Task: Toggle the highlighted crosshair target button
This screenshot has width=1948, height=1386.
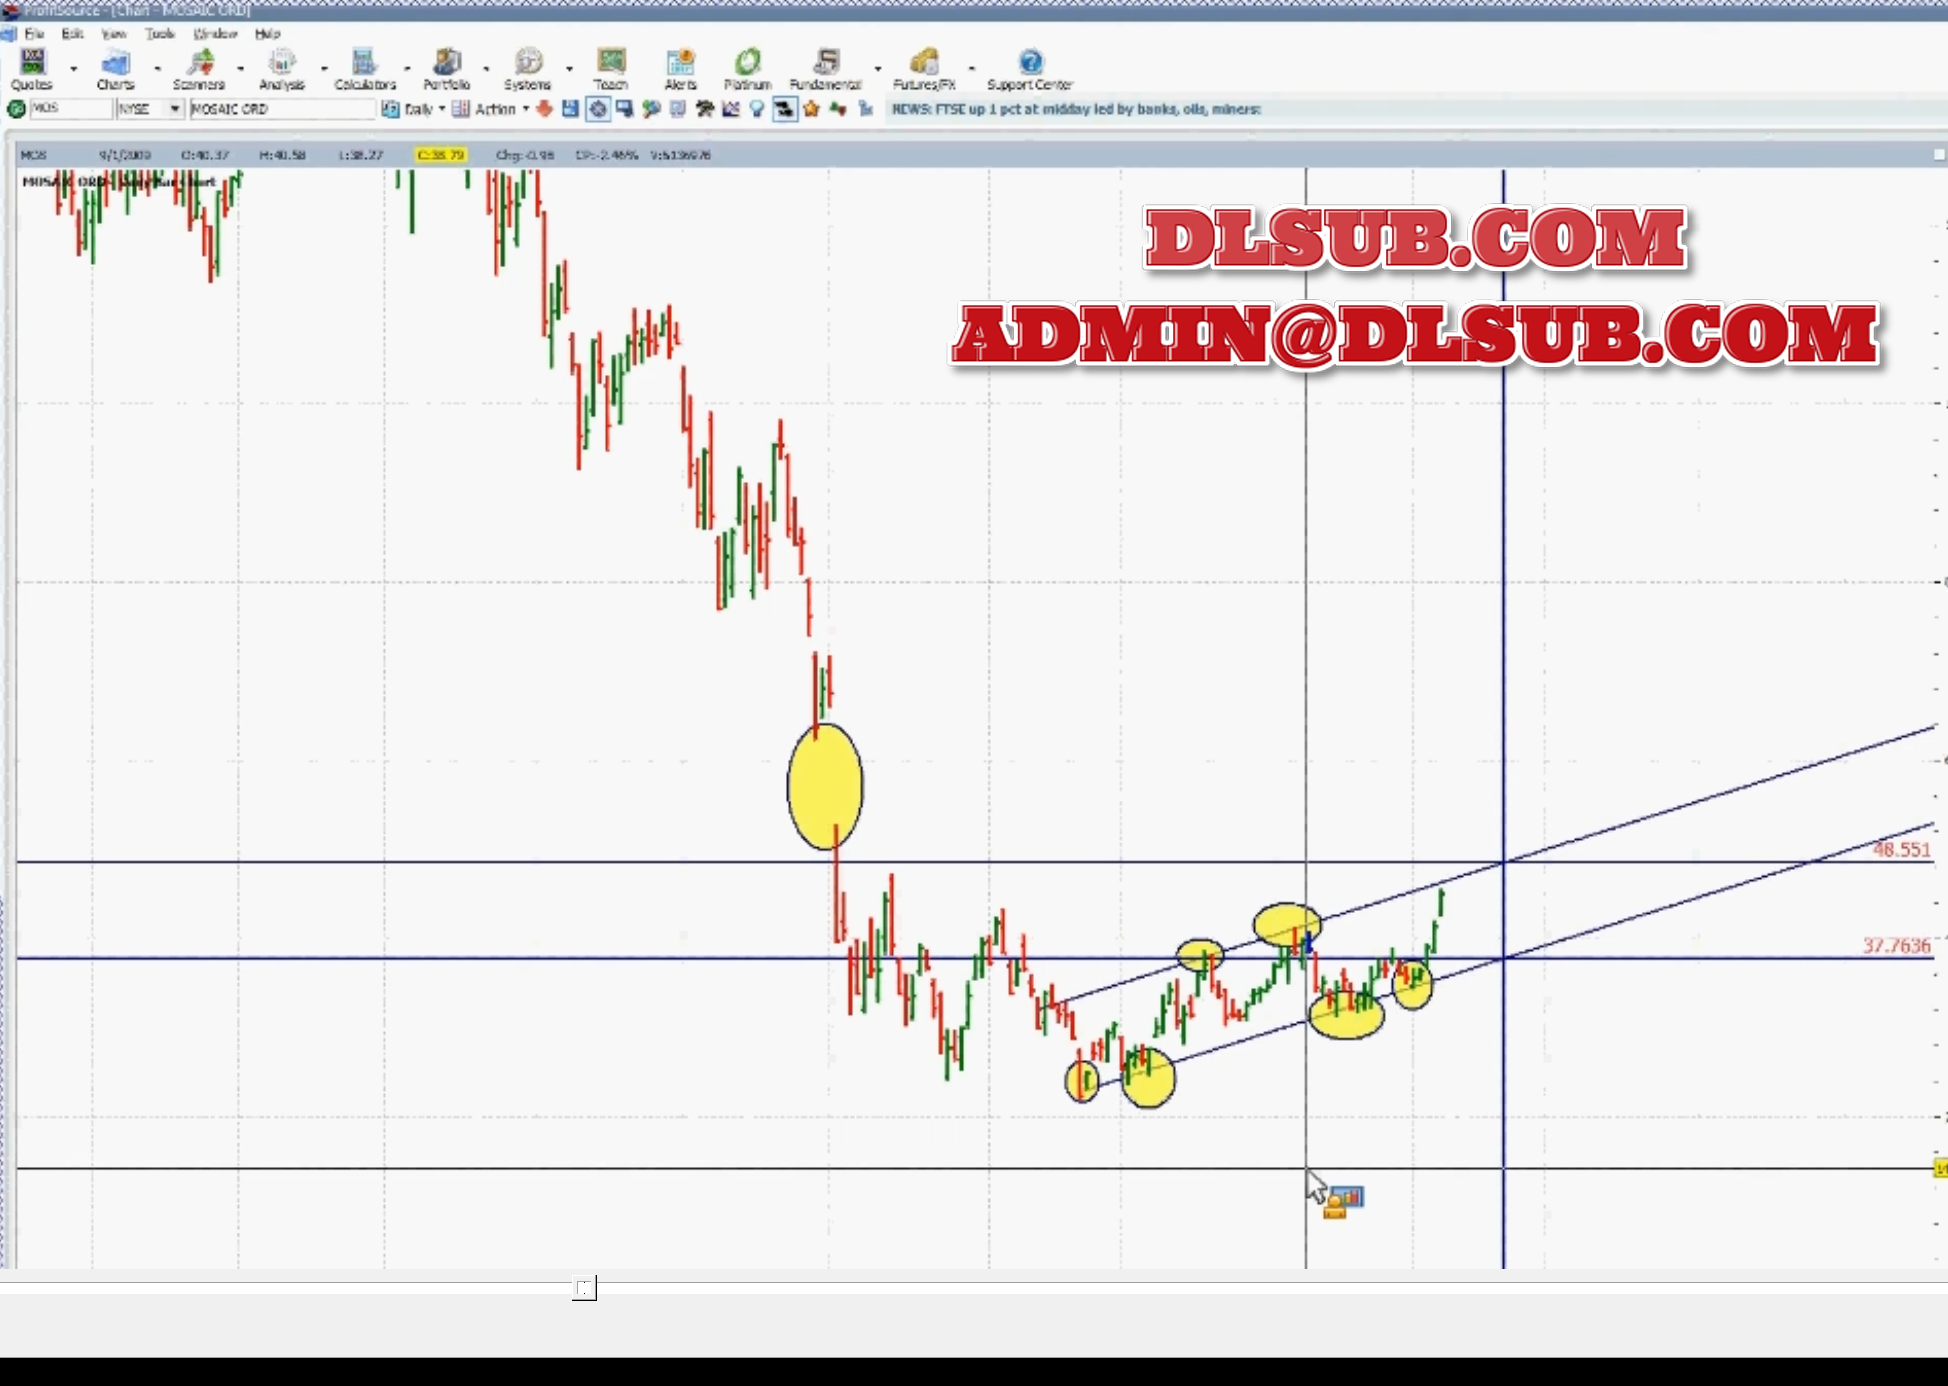Action: tap(597, 109)
